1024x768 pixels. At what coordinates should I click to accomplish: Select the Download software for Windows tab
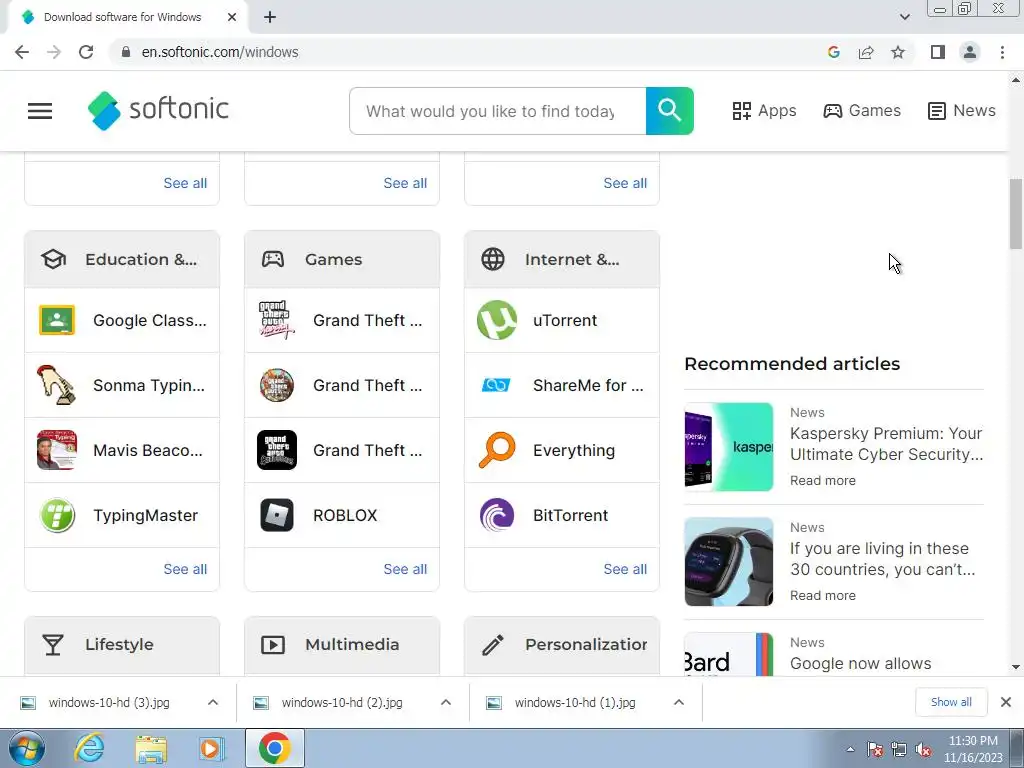[x=122, y=17]
